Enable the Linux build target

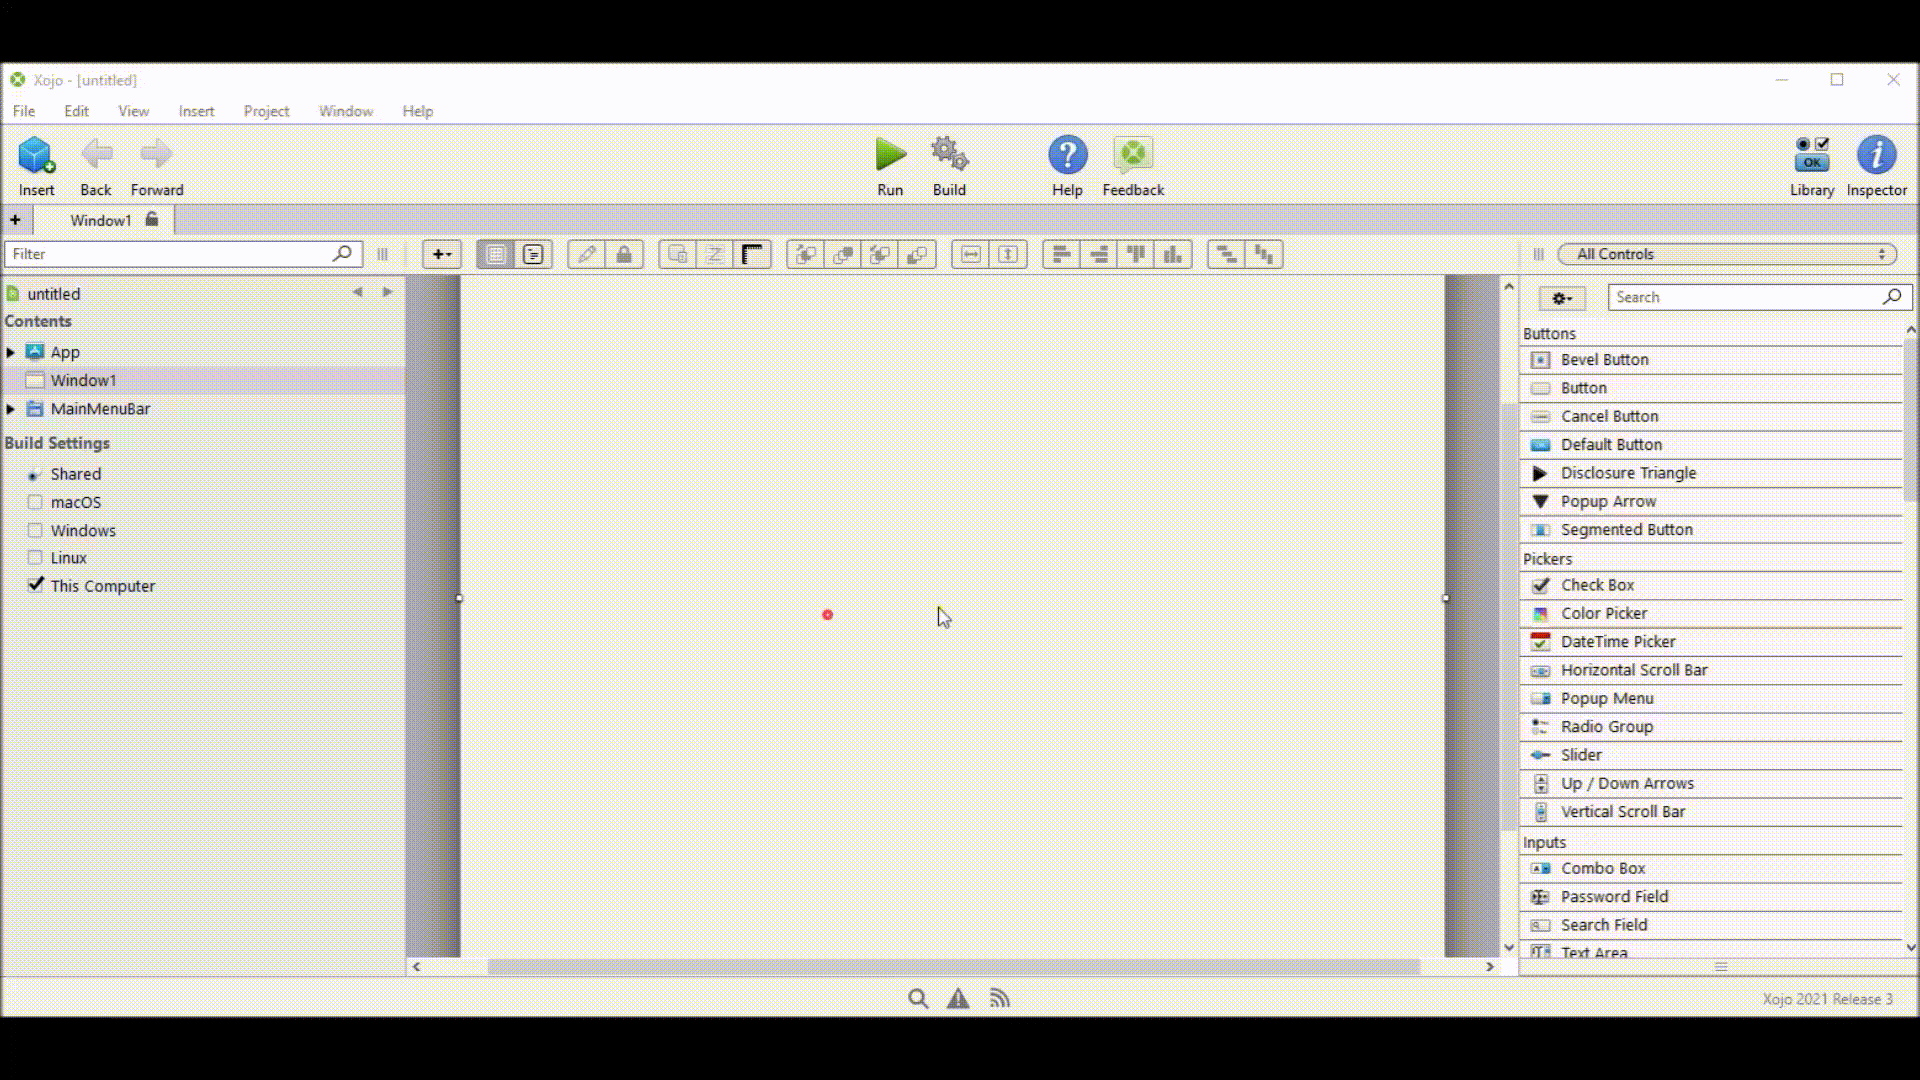tap(34, 558)
